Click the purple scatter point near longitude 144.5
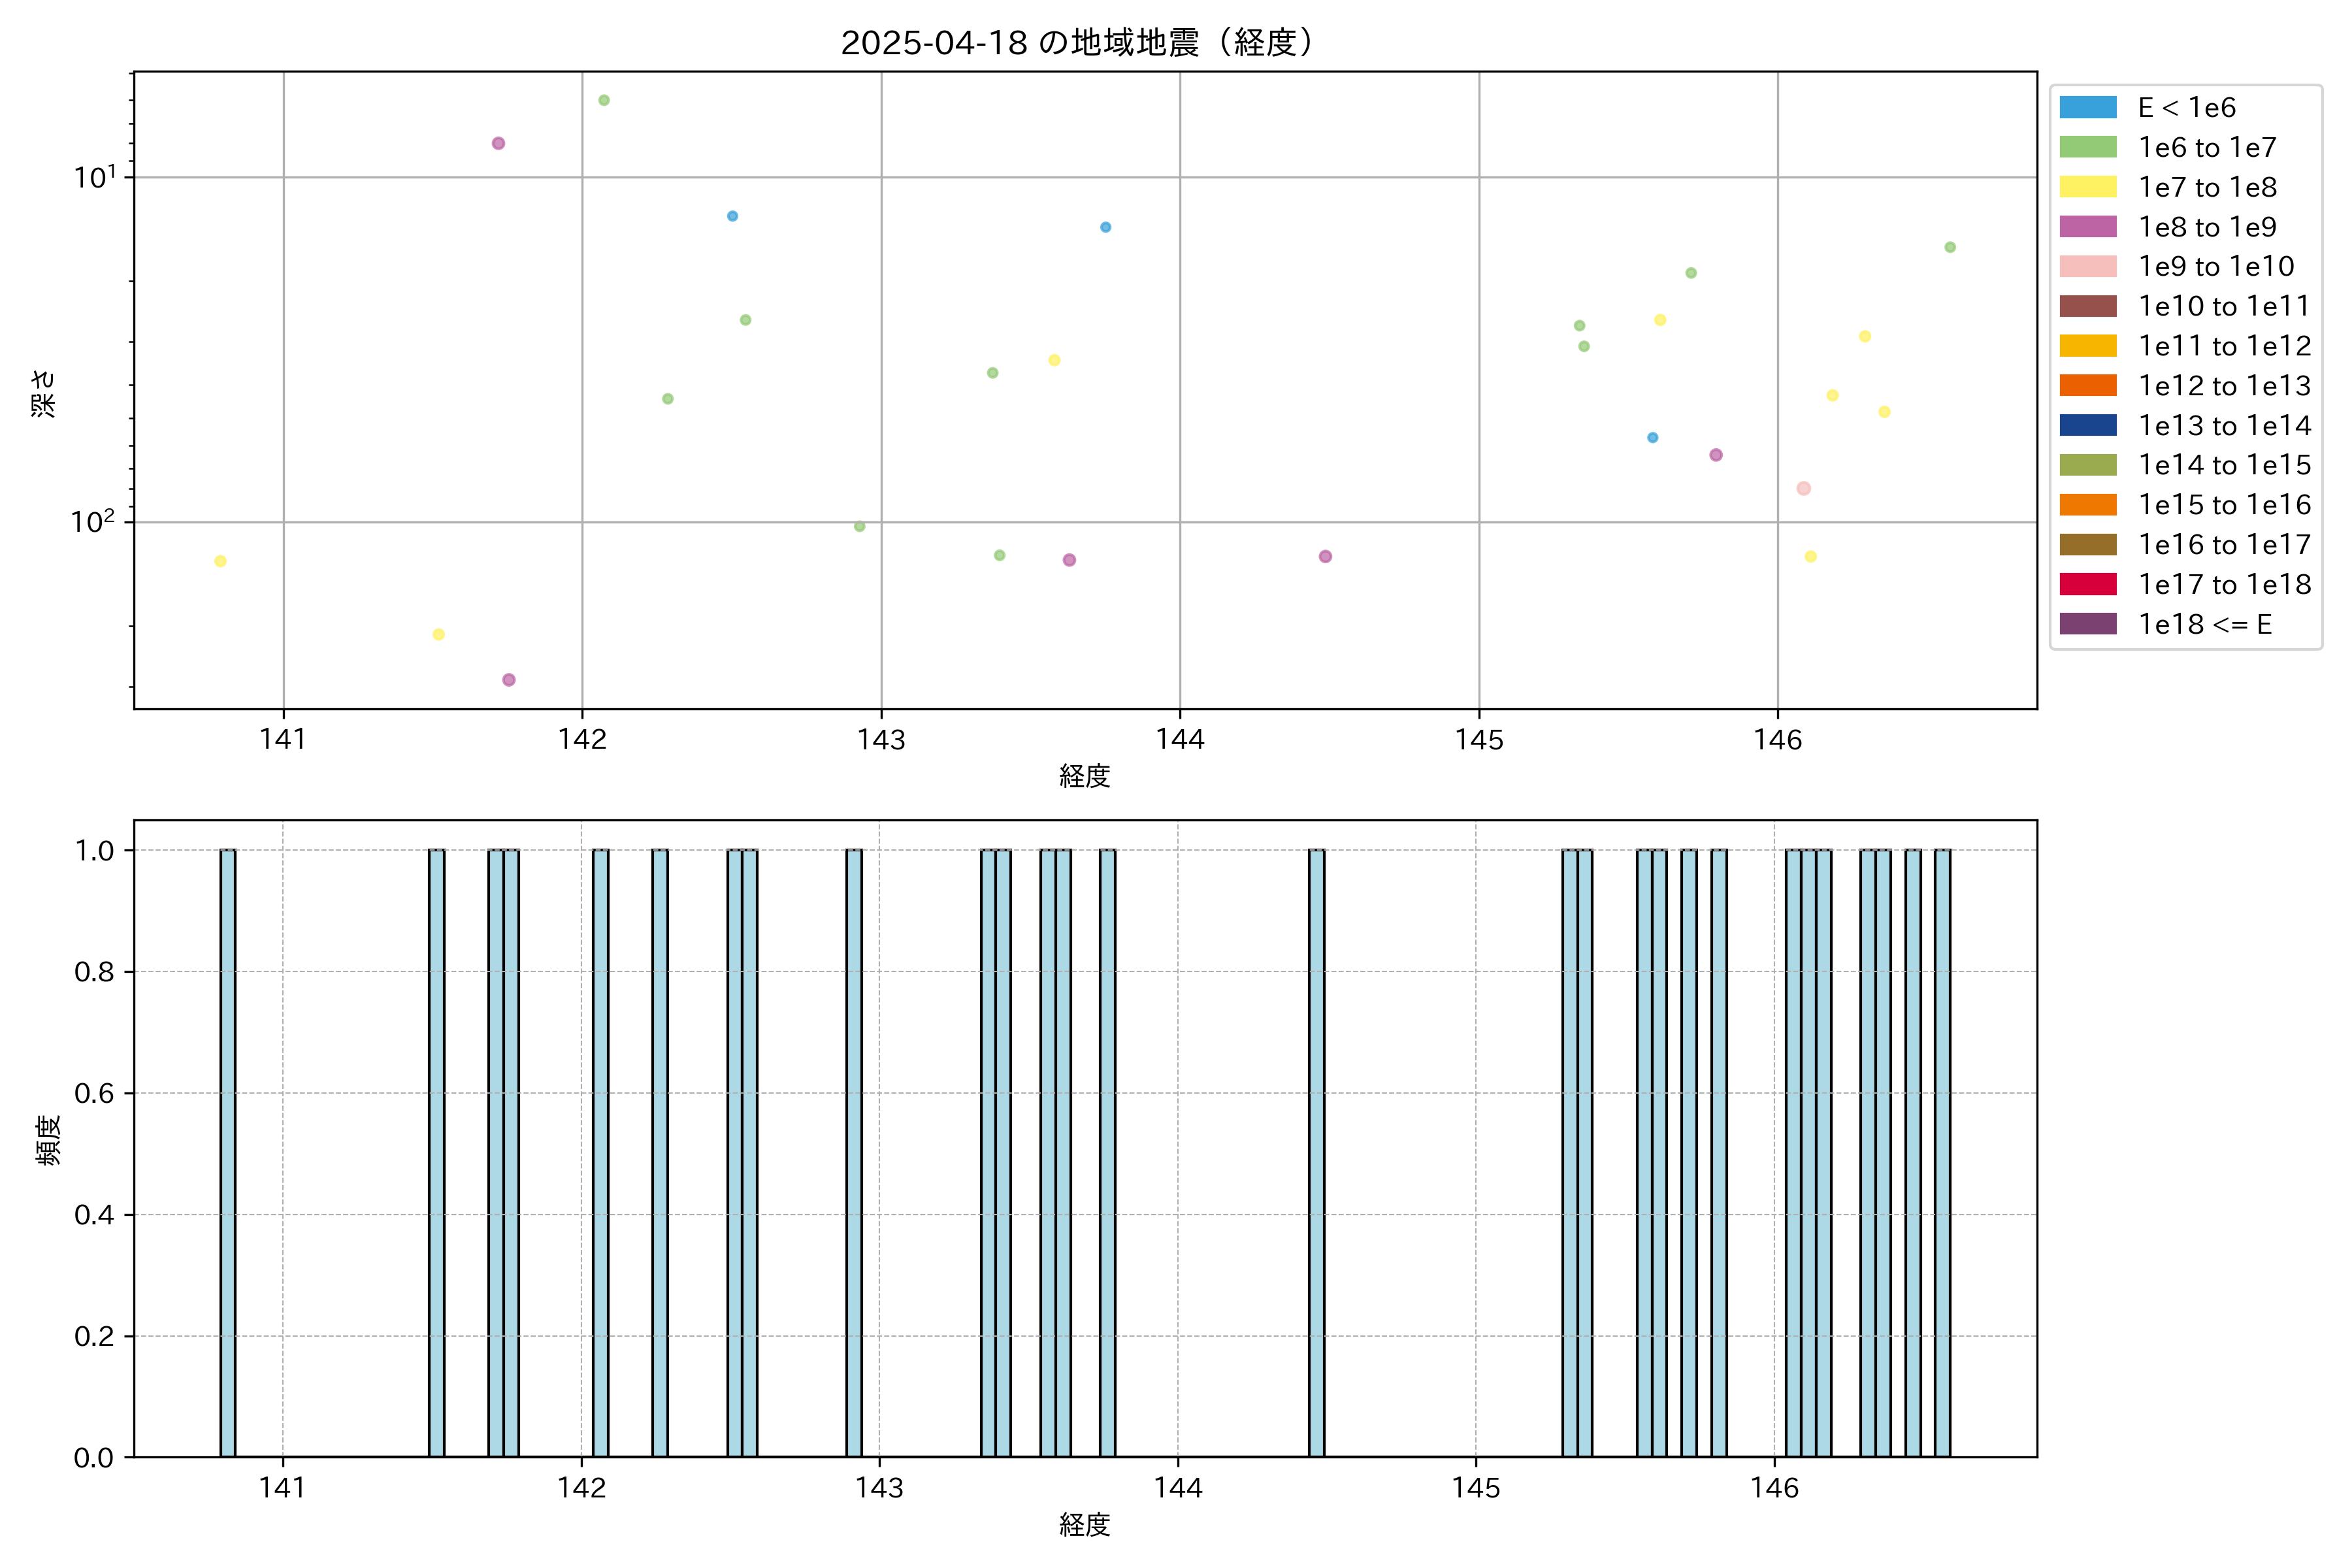This screenshot has width=2352, height=1568. coord(1325,556)
